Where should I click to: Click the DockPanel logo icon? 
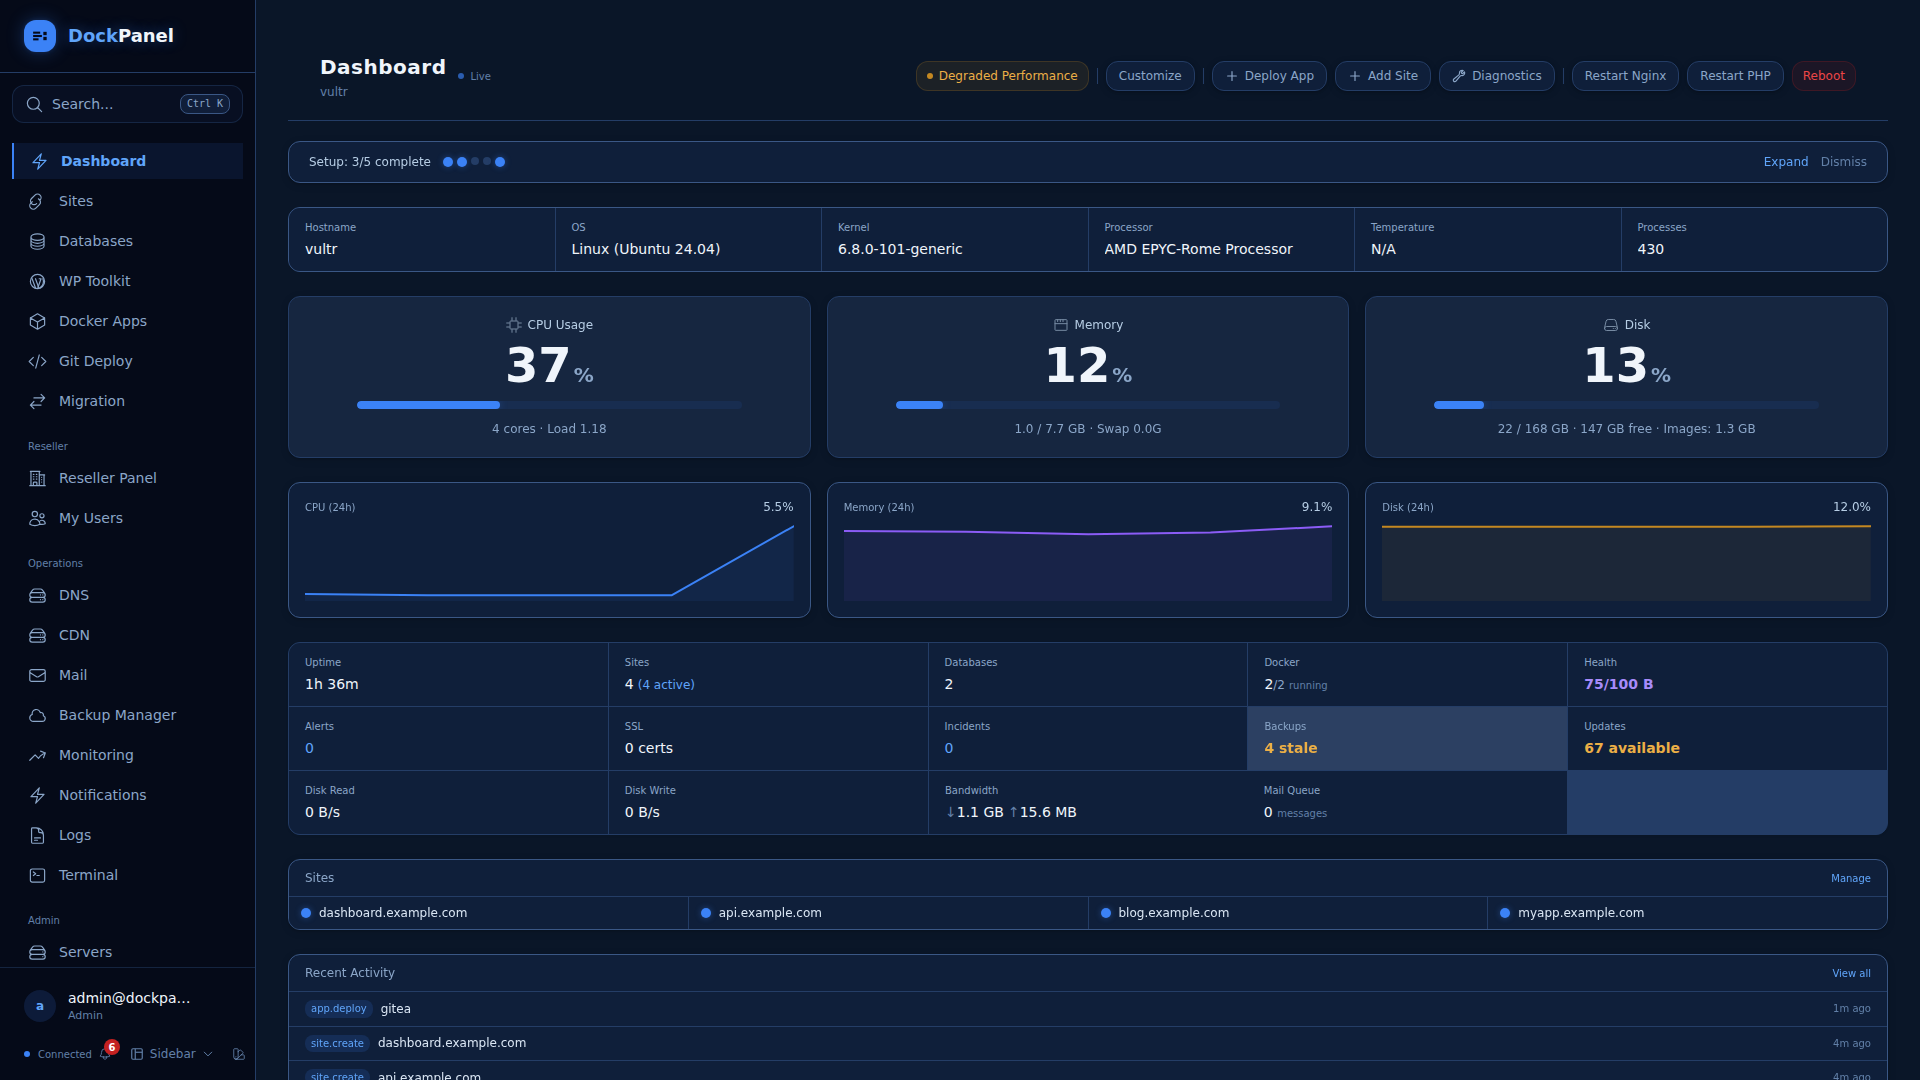[x=40, y=36]
